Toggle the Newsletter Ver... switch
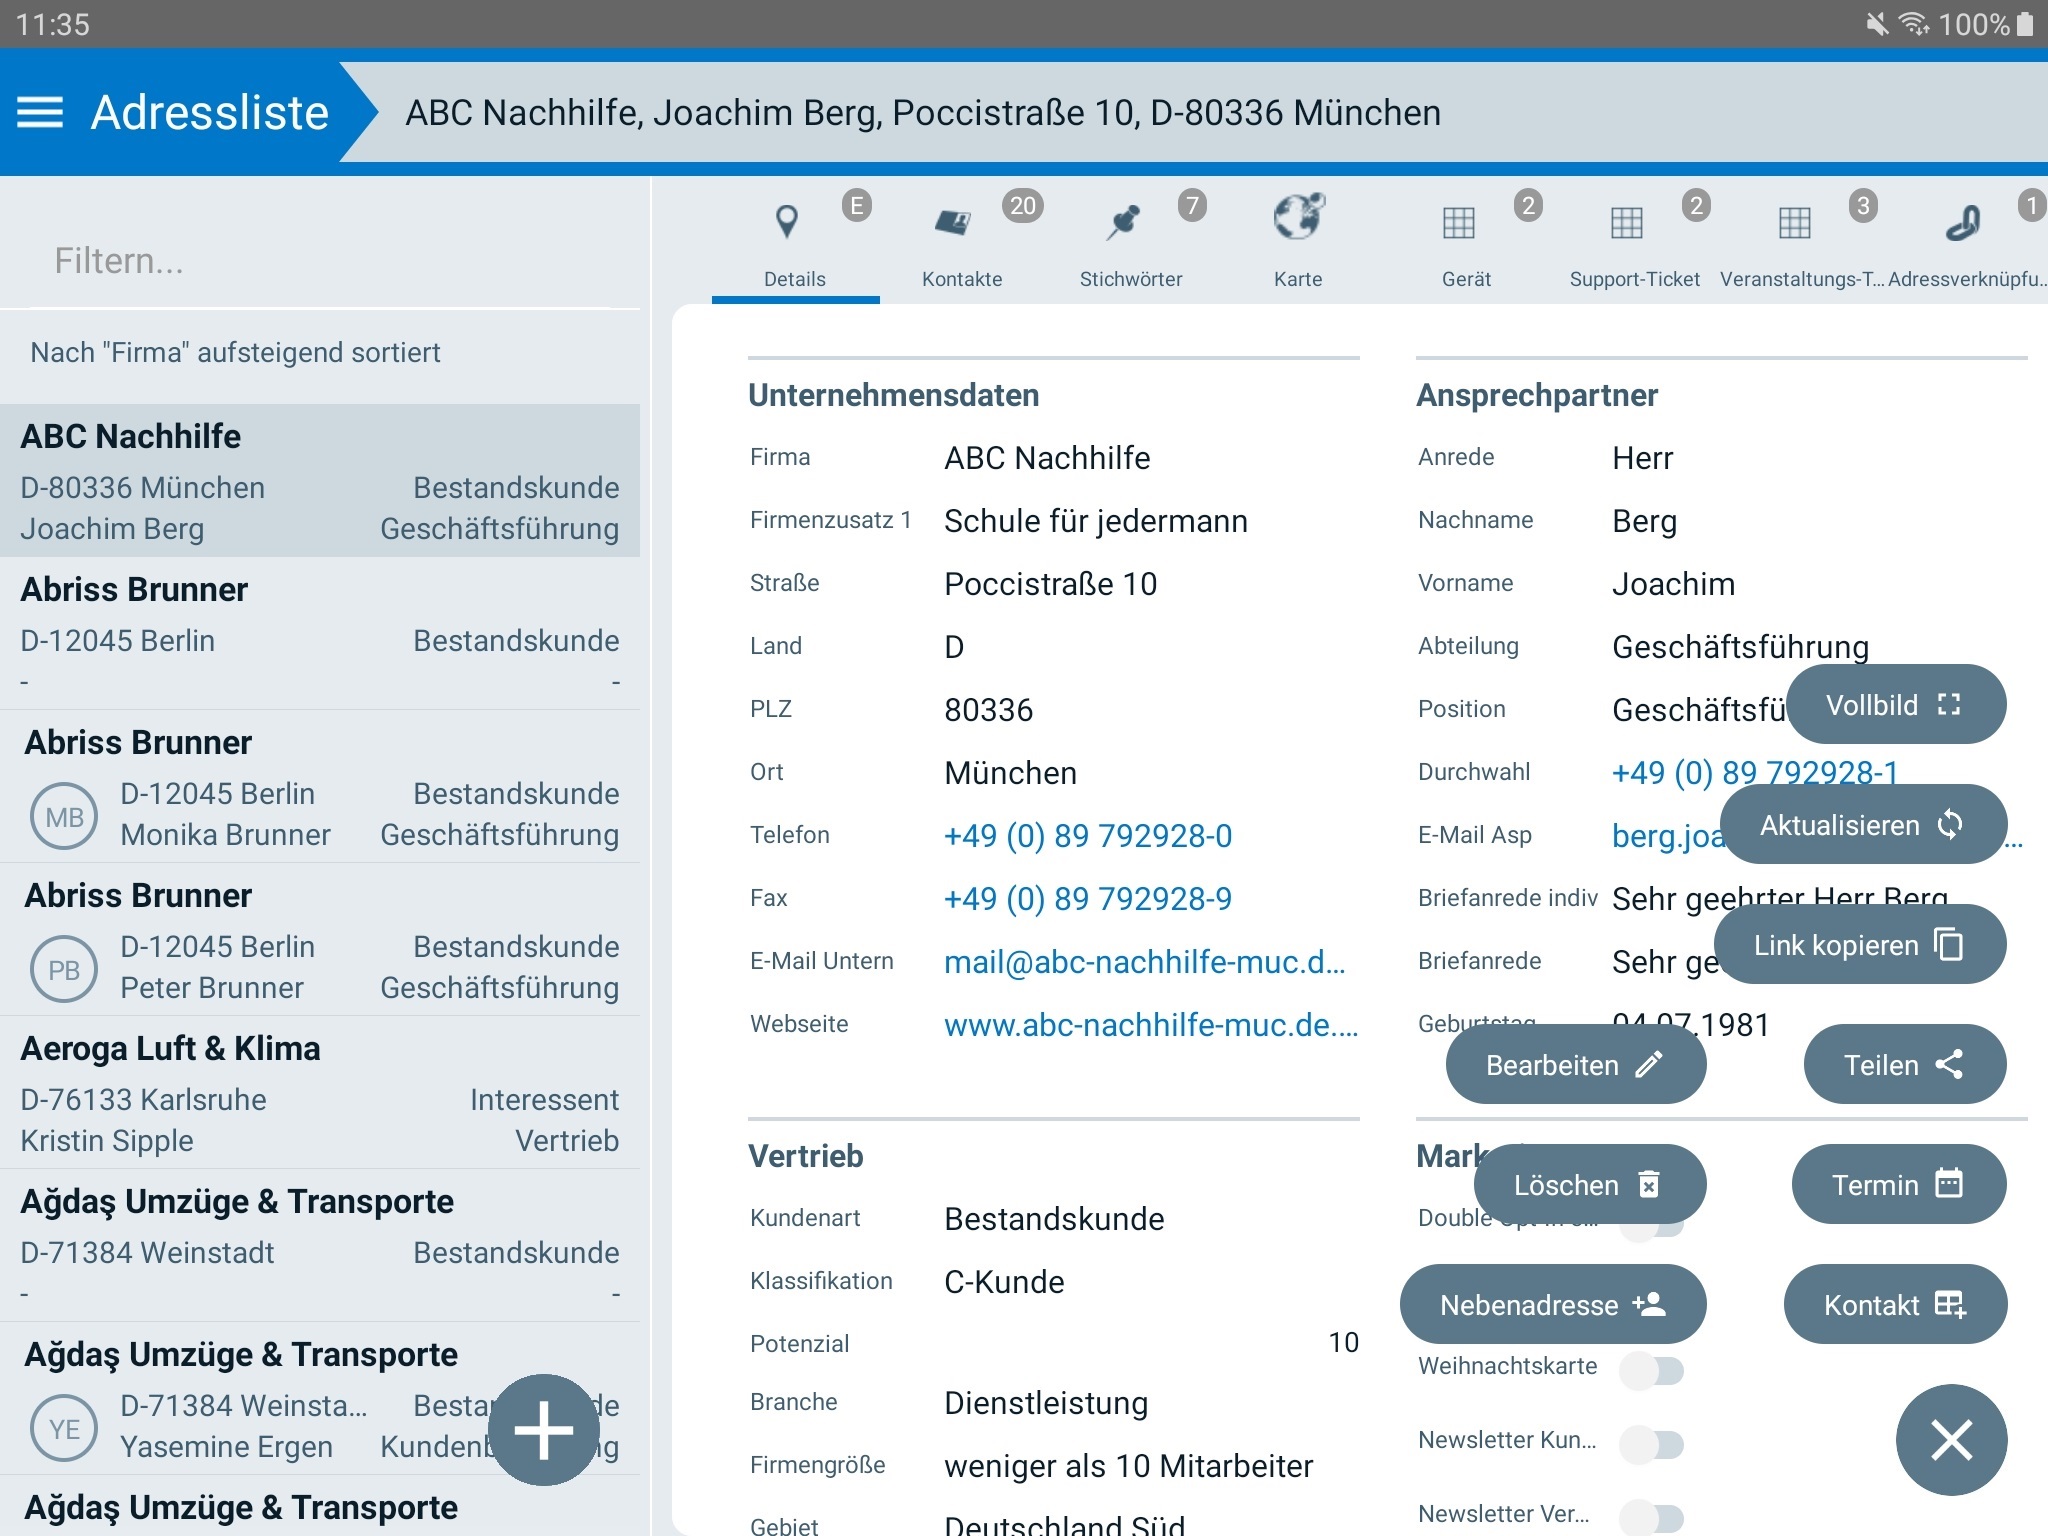 [1652, 1517]
